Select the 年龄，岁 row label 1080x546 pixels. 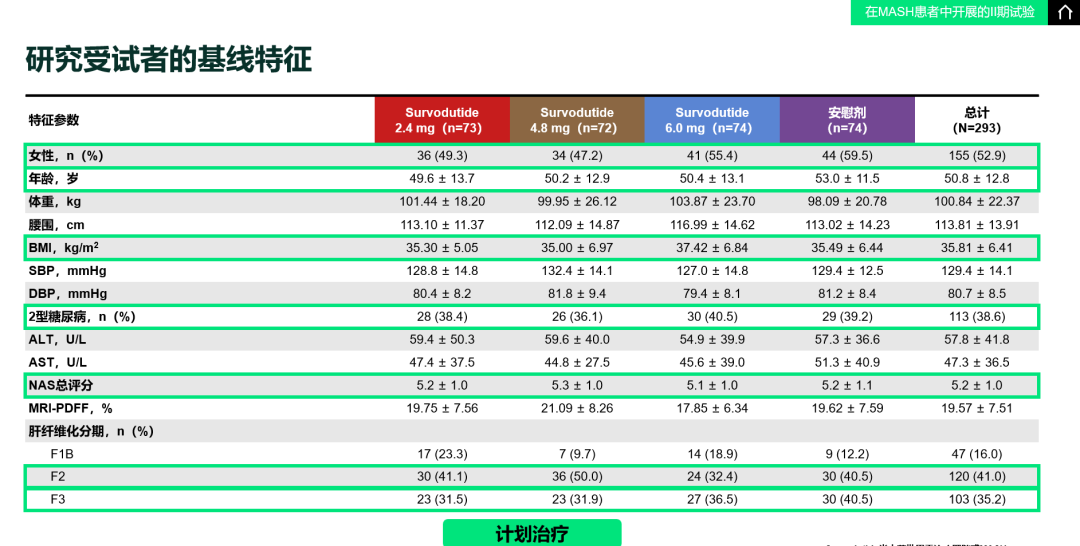click(54, 179)
